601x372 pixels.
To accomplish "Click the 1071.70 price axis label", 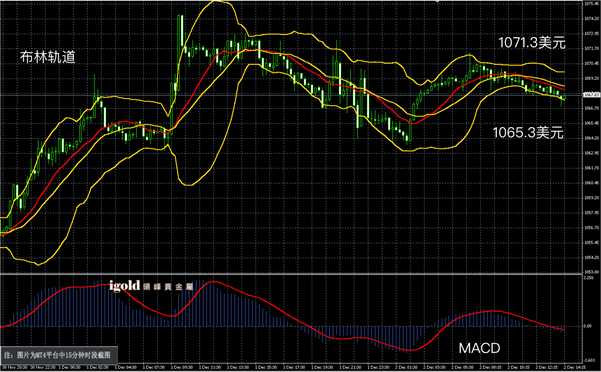I will [x=591, y=49].
